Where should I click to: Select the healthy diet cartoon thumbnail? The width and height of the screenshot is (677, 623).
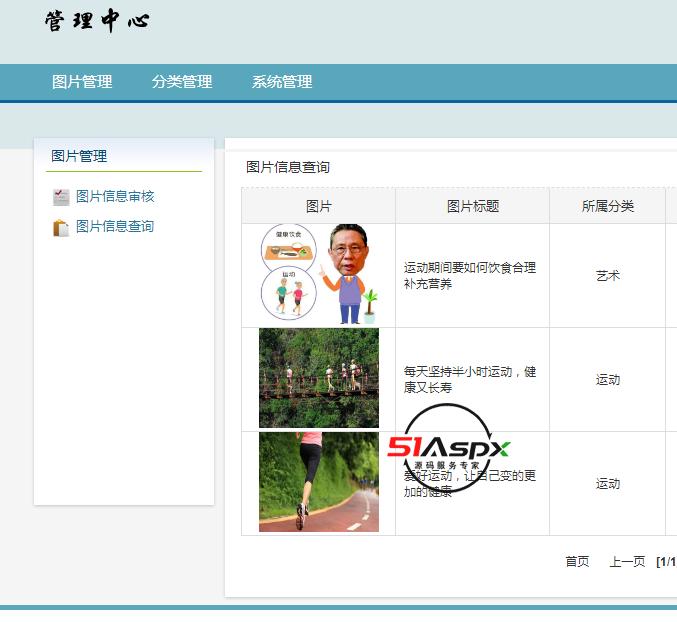[319, 274]
